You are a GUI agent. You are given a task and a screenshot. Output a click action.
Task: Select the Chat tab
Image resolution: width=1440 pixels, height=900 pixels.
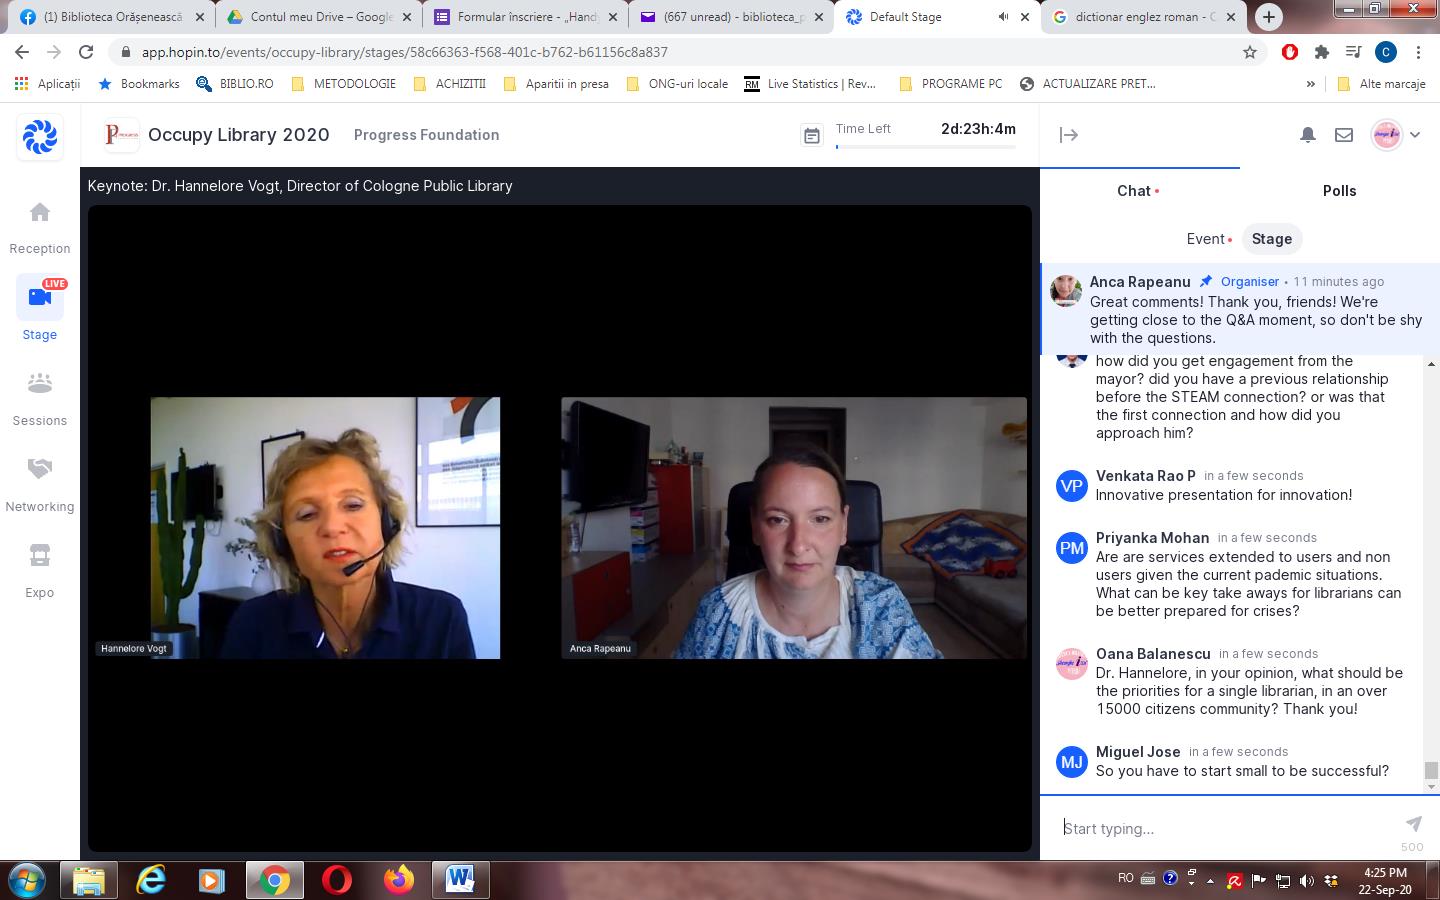1134,191
